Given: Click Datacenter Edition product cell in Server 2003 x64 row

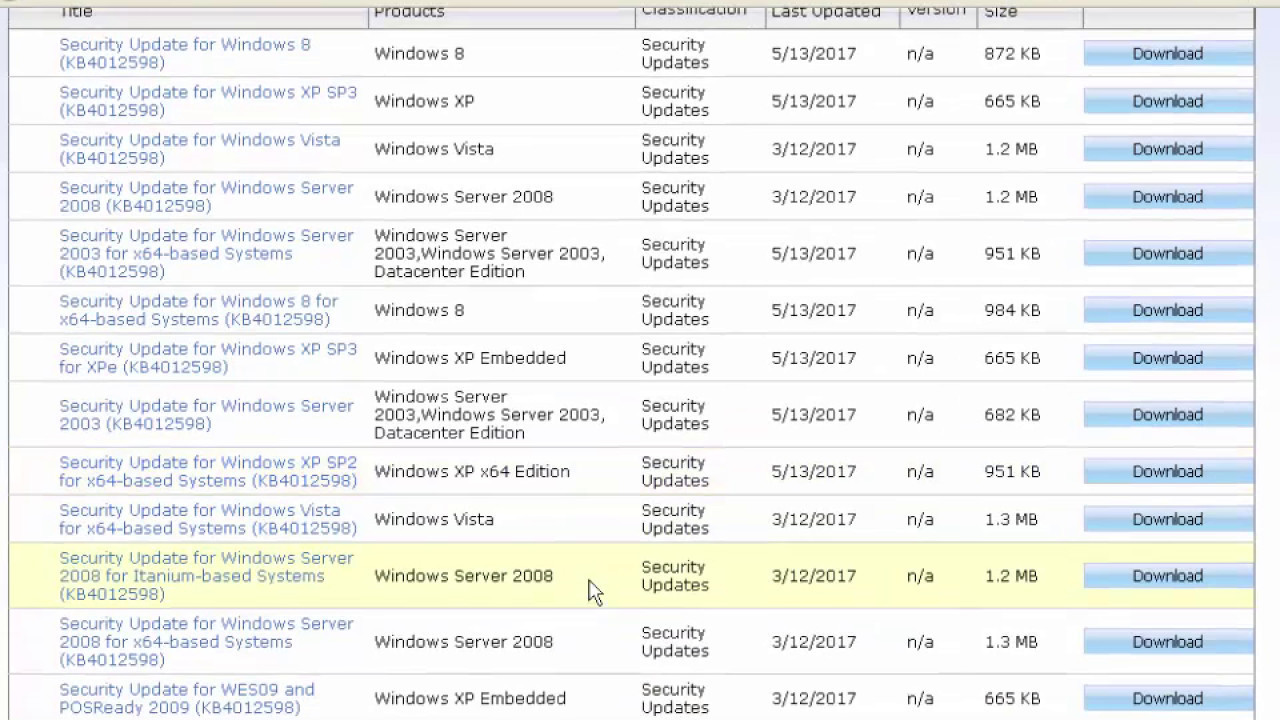Looking at the screenshot, I should 489,254.
